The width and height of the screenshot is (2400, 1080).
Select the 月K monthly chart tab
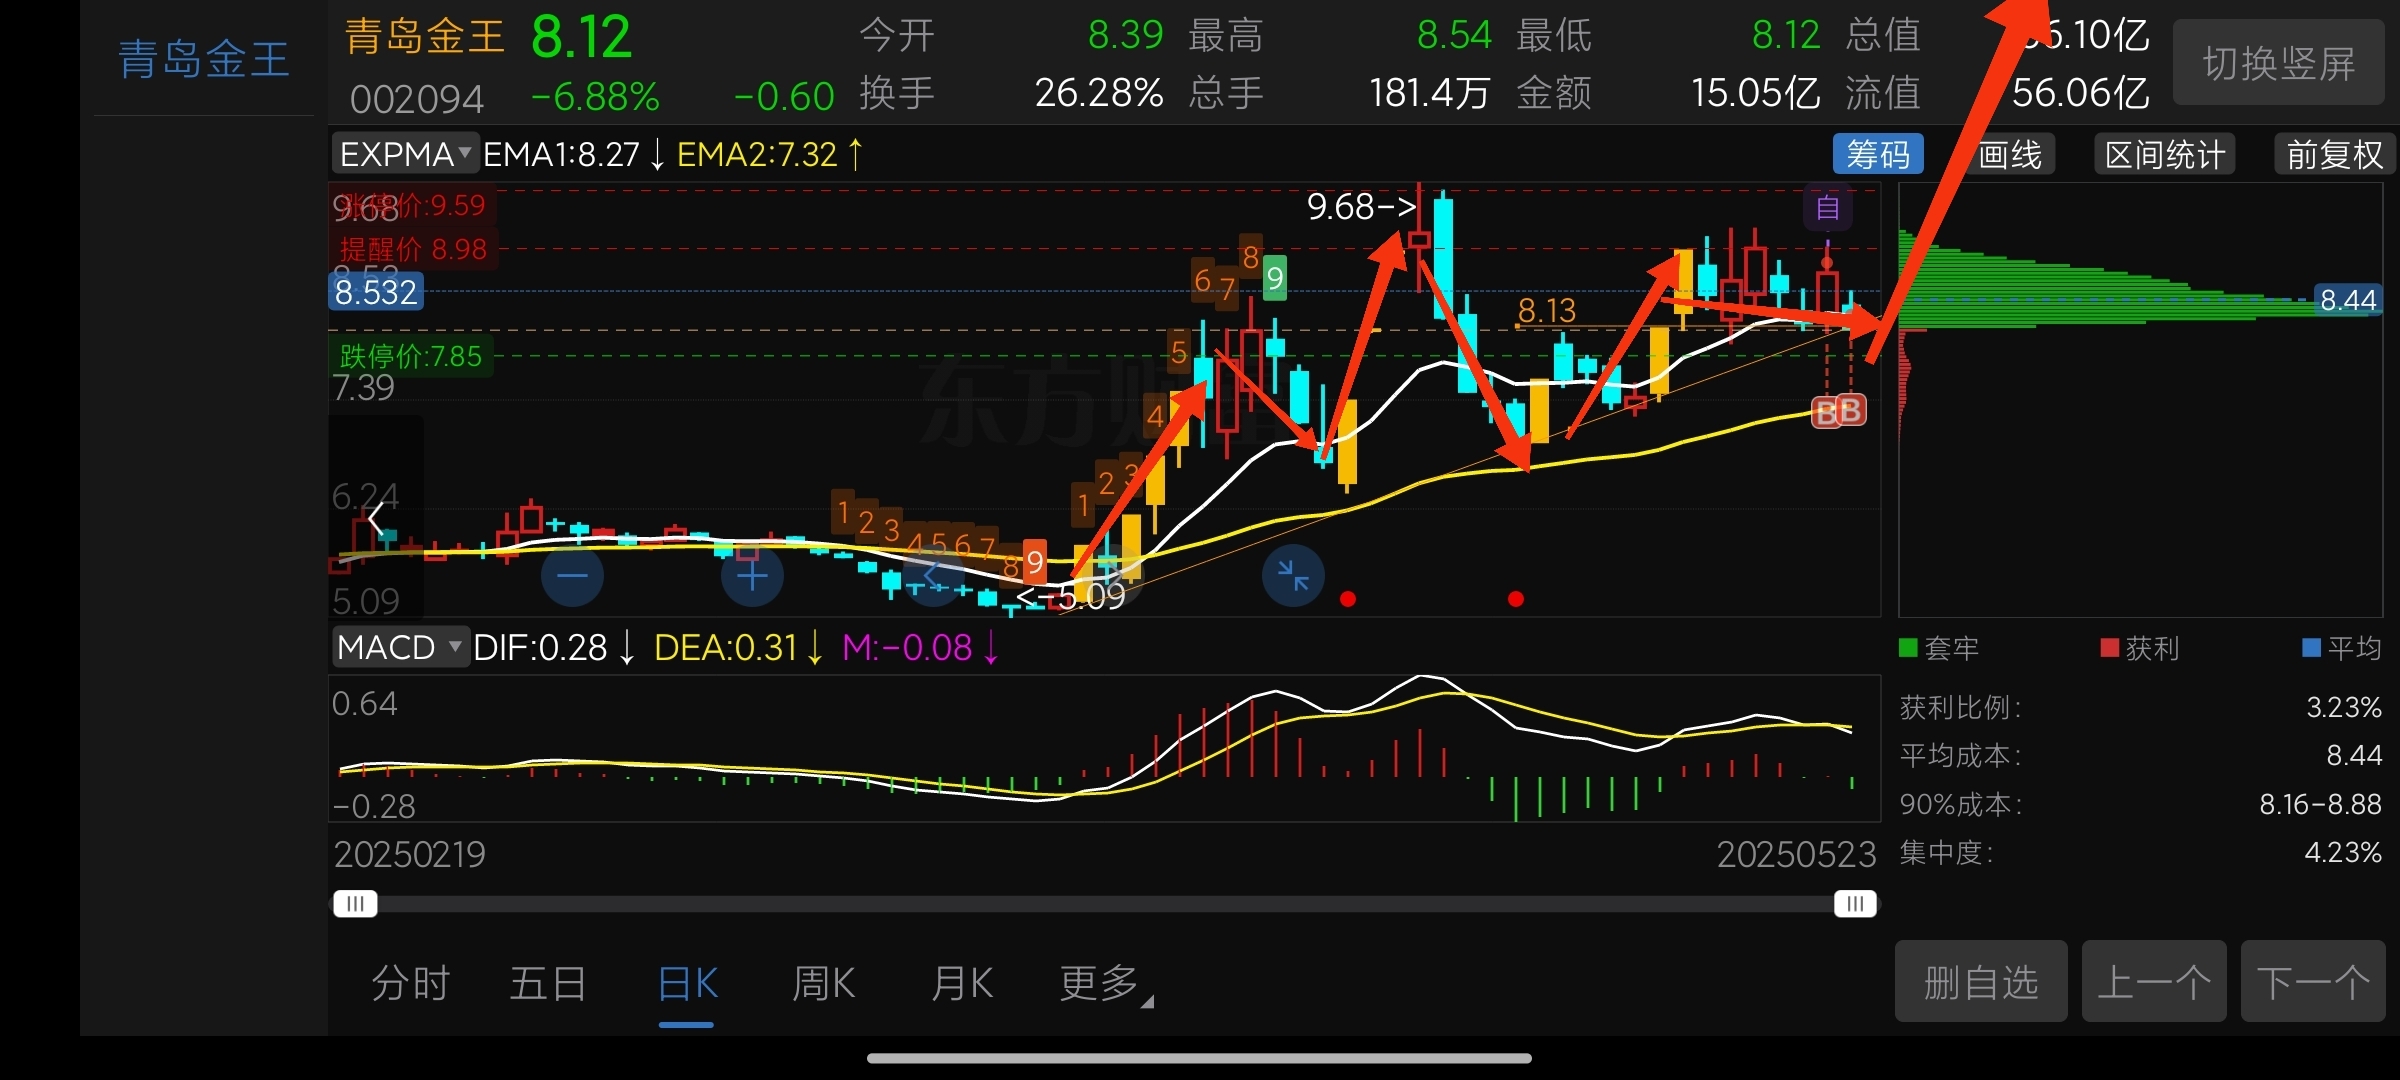962,983
